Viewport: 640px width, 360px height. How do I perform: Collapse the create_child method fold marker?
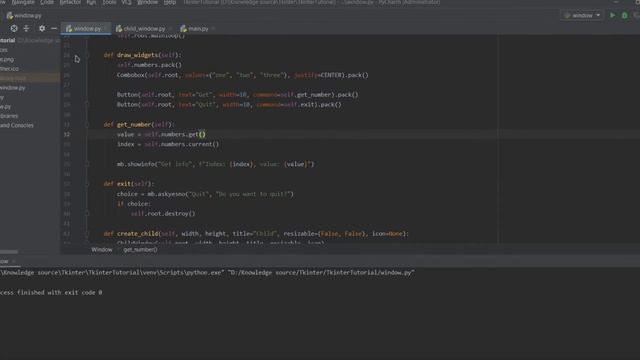[87, 234]
